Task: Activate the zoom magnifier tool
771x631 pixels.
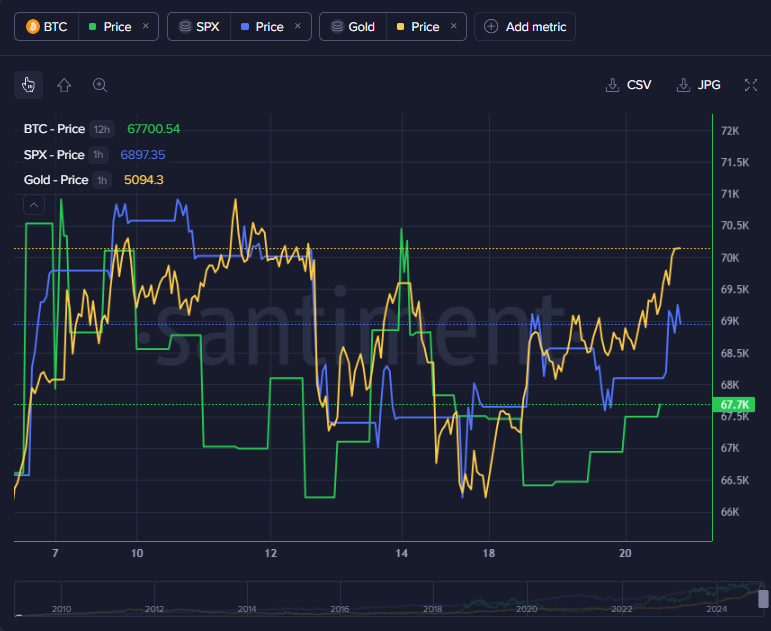Action: coord(100,85)
